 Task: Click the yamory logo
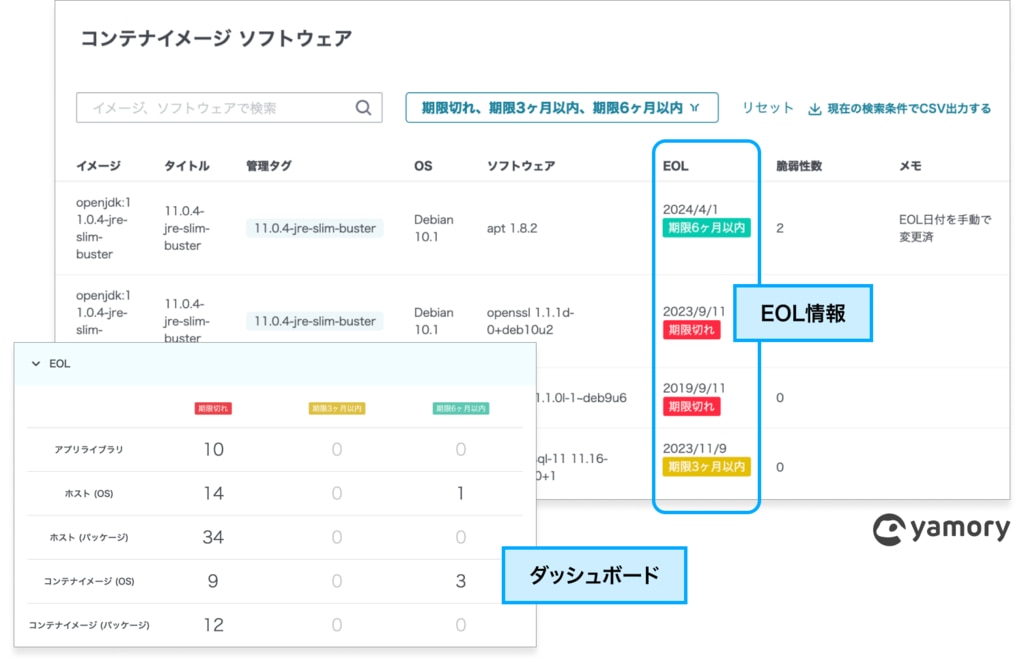[941, 529]
